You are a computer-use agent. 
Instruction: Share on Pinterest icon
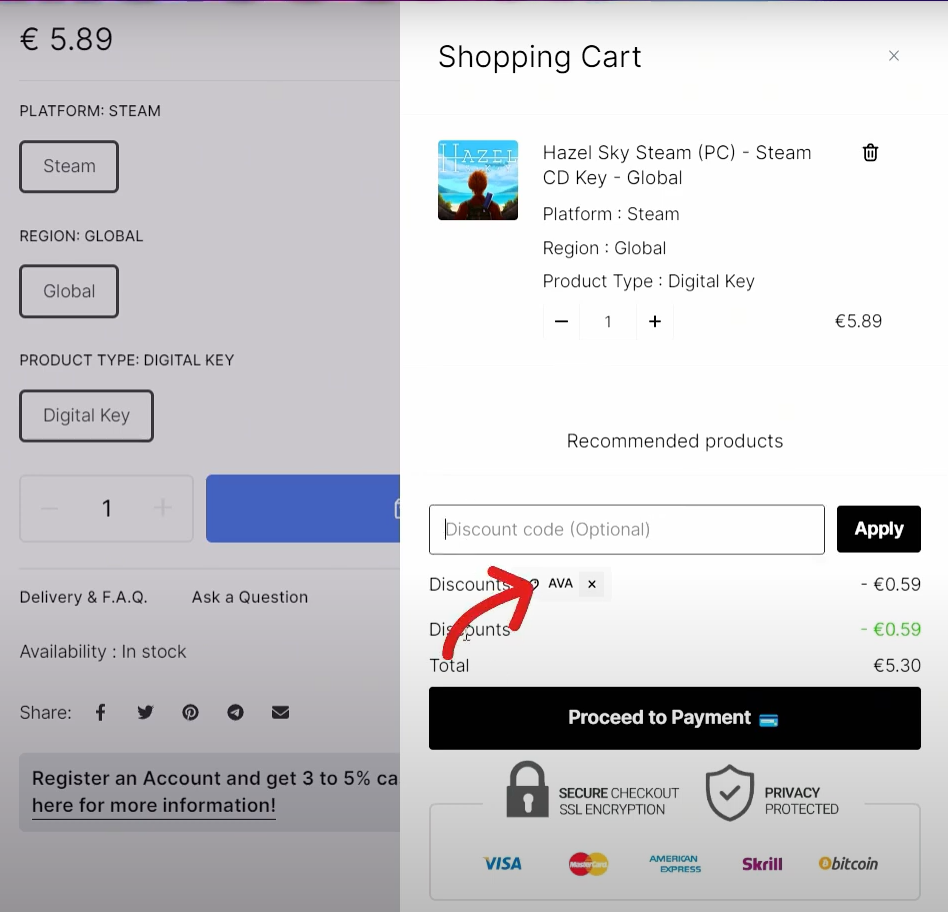click(x=190, y=712)
